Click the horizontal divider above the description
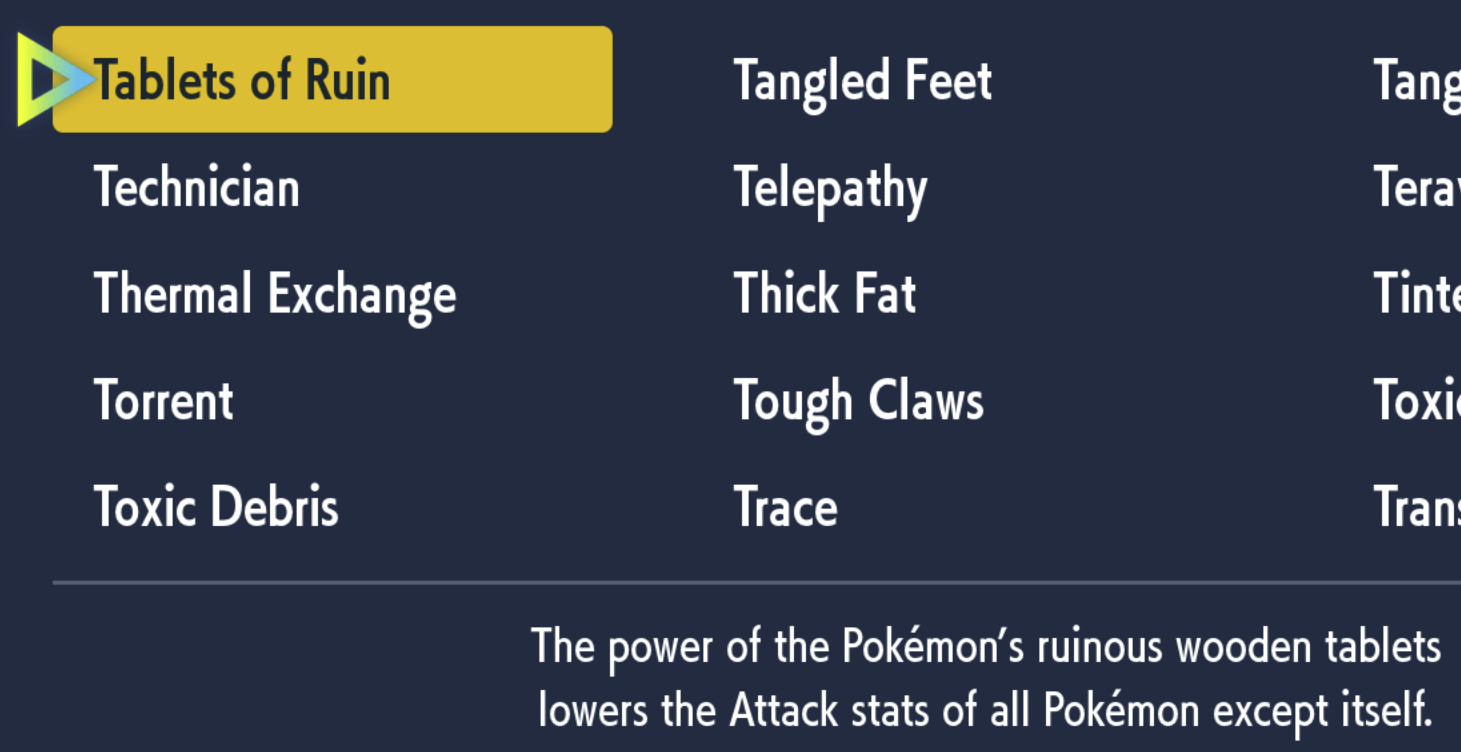The width and height of the screenshot is (1461, 752). pyautogui.click(x=756, y=581)
